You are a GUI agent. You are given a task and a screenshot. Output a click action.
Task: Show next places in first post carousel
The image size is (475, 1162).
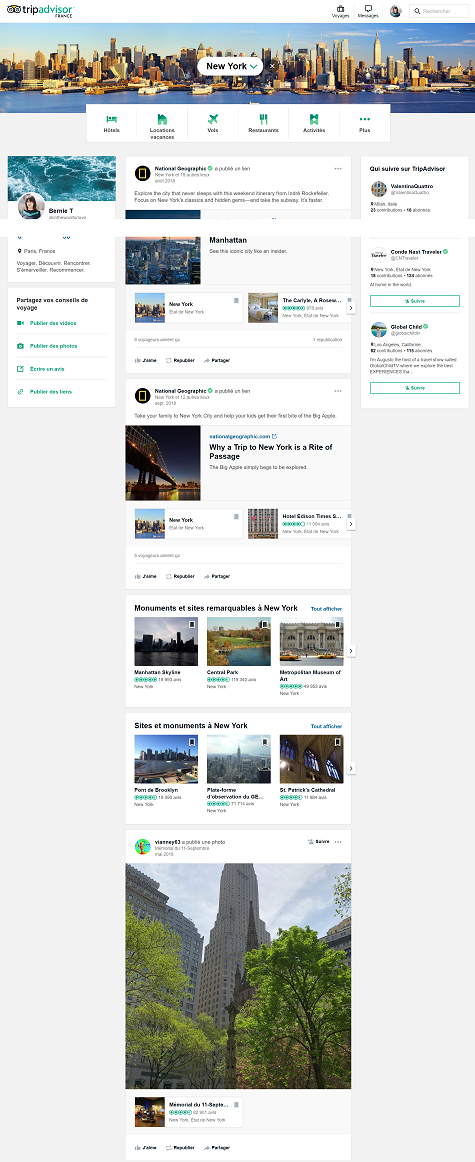(x=351, y=307)
